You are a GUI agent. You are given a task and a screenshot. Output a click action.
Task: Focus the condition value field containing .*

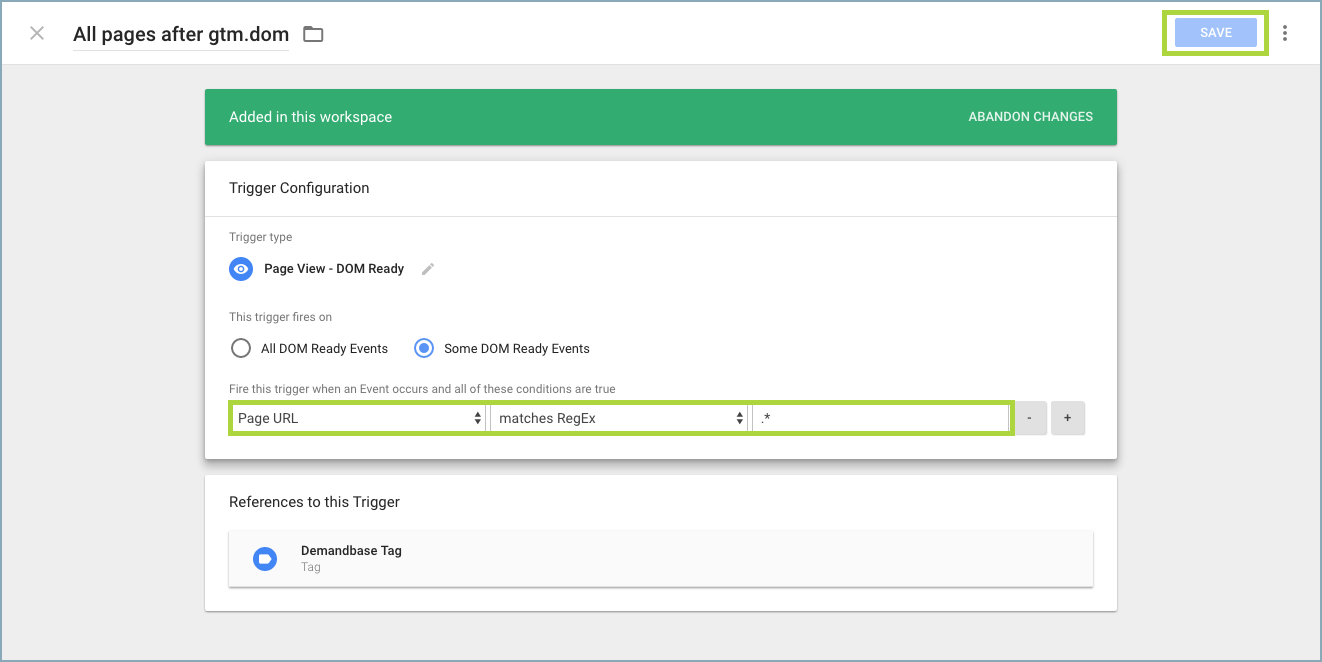880,418
